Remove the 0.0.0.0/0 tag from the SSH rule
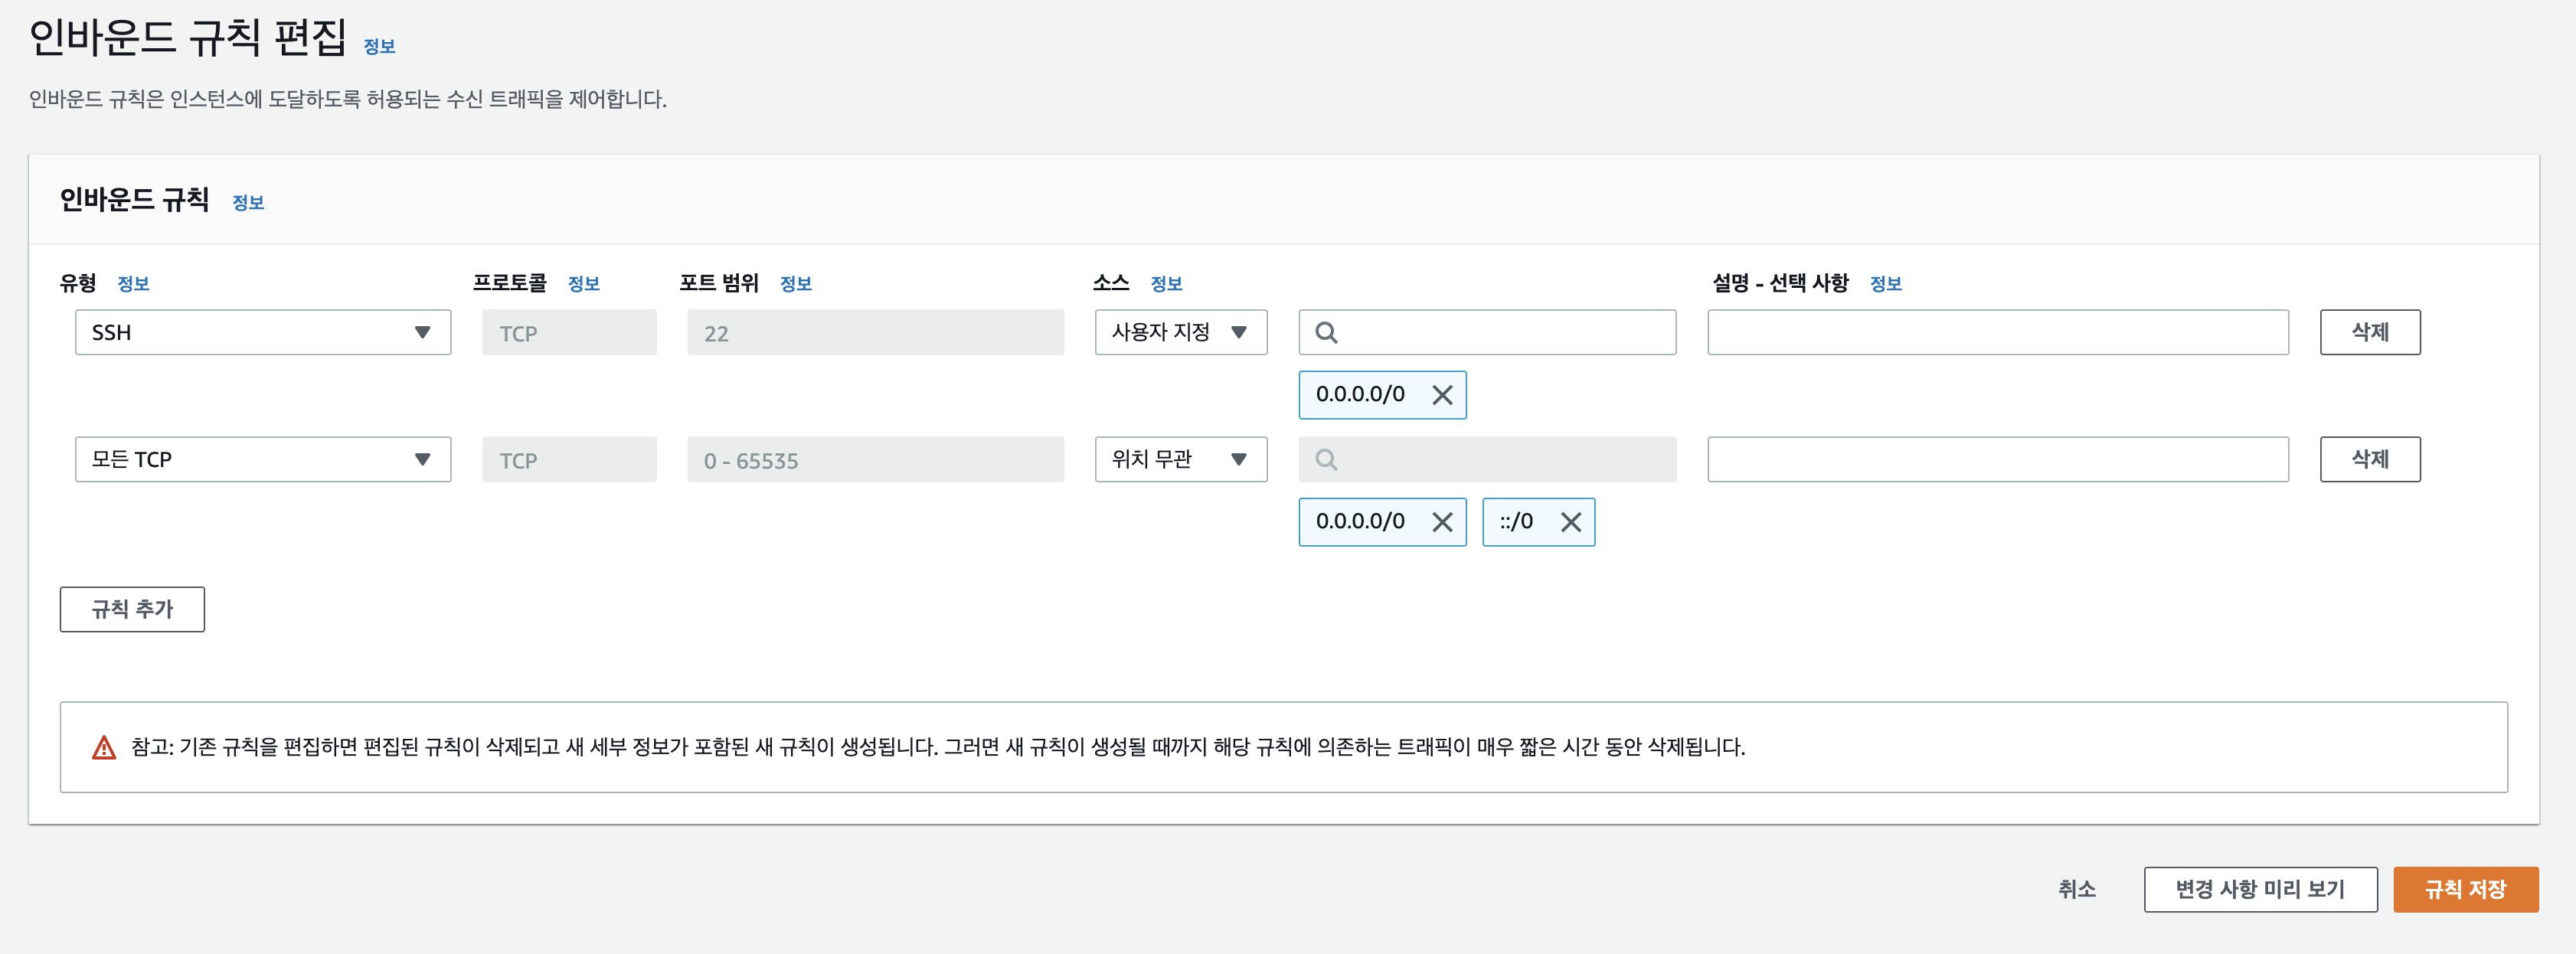The image size is (2576, 954). [x=1441, y=395]
